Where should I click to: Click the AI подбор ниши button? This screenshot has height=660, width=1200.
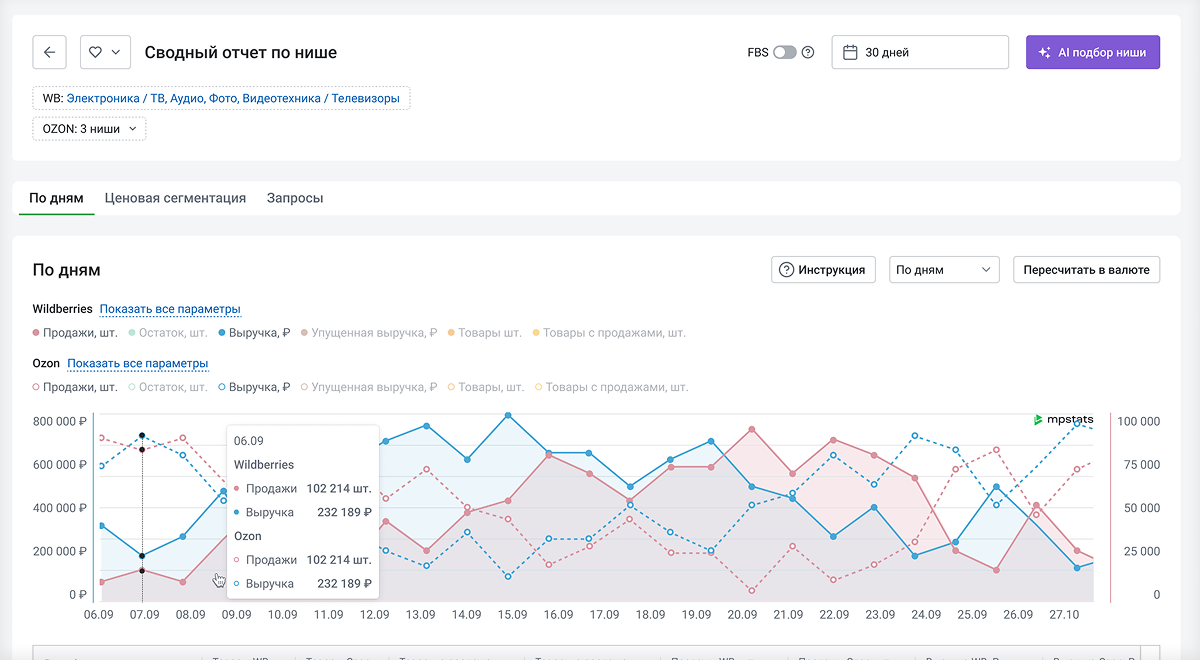click(1093, 52)
